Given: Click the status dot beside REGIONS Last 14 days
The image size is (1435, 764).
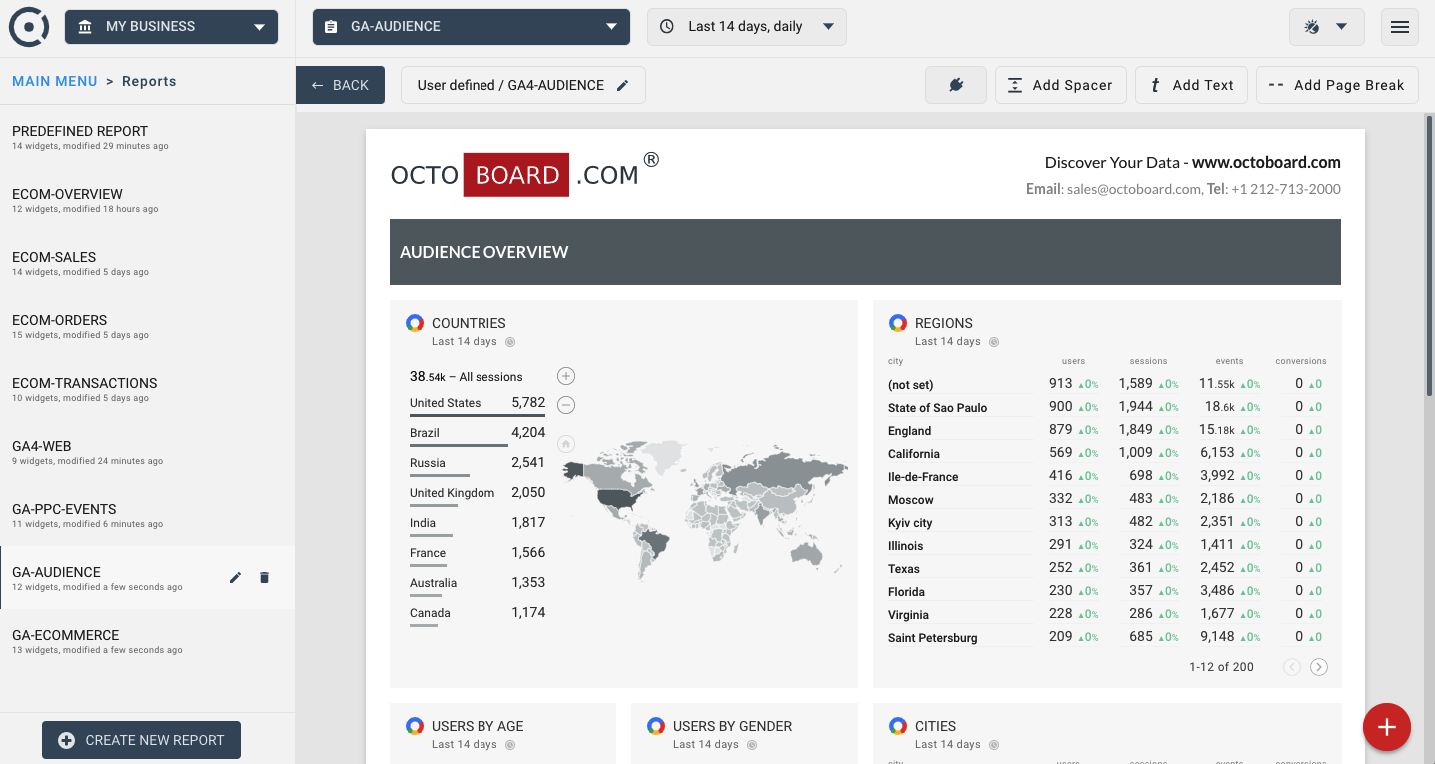Looking at the screenshot, I should tap(994, 342).
